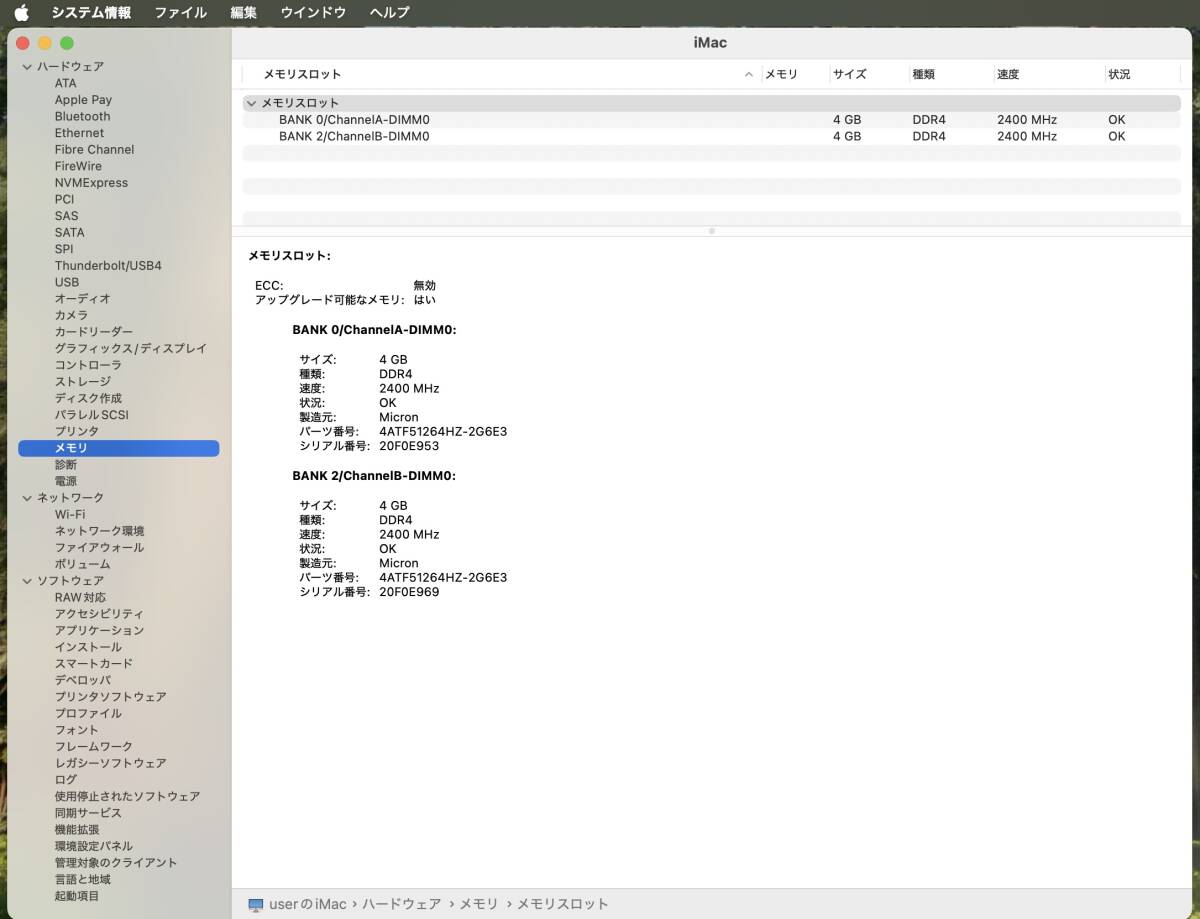The image size is (1200, 919).
Task: Select 電源 in the sidebar
Action: tap(65, 481)
